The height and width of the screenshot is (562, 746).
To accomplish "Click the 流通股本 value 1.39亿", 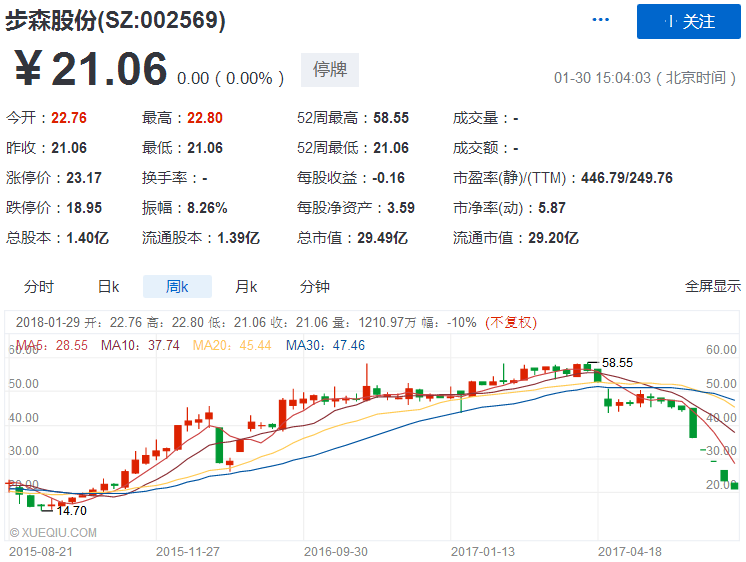I will click(x=238, y=237).
